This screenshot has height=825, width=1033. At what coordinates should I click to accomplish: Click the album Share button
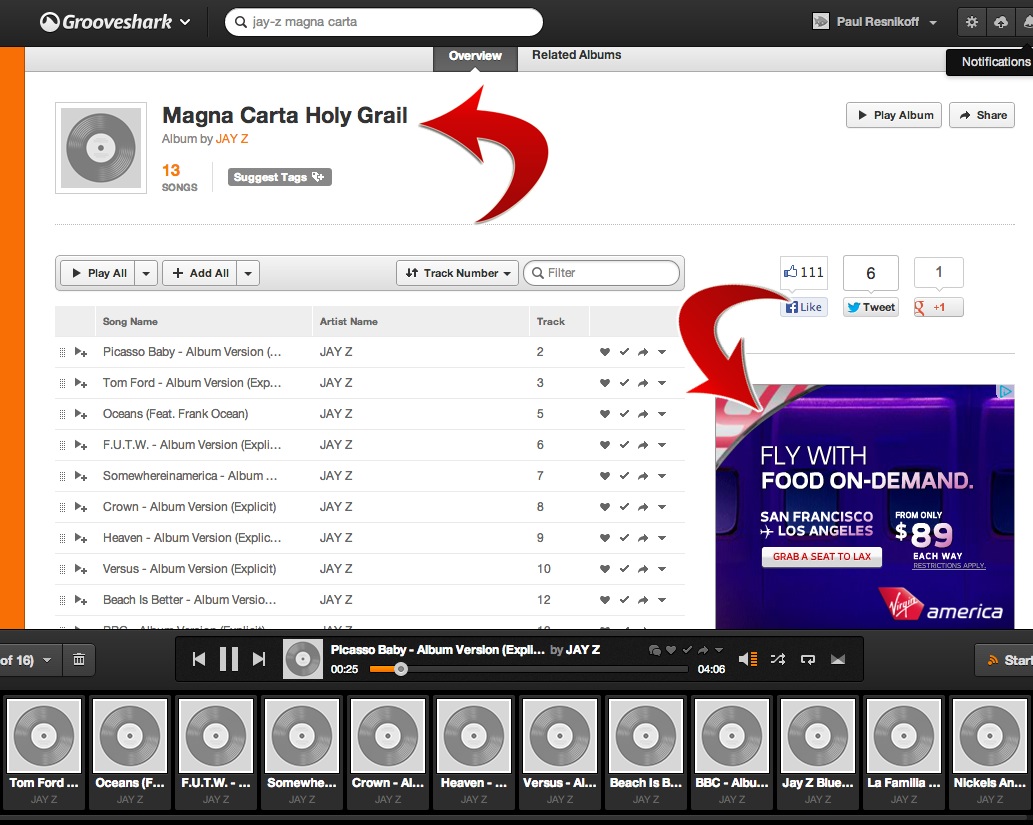pos(982,115)
